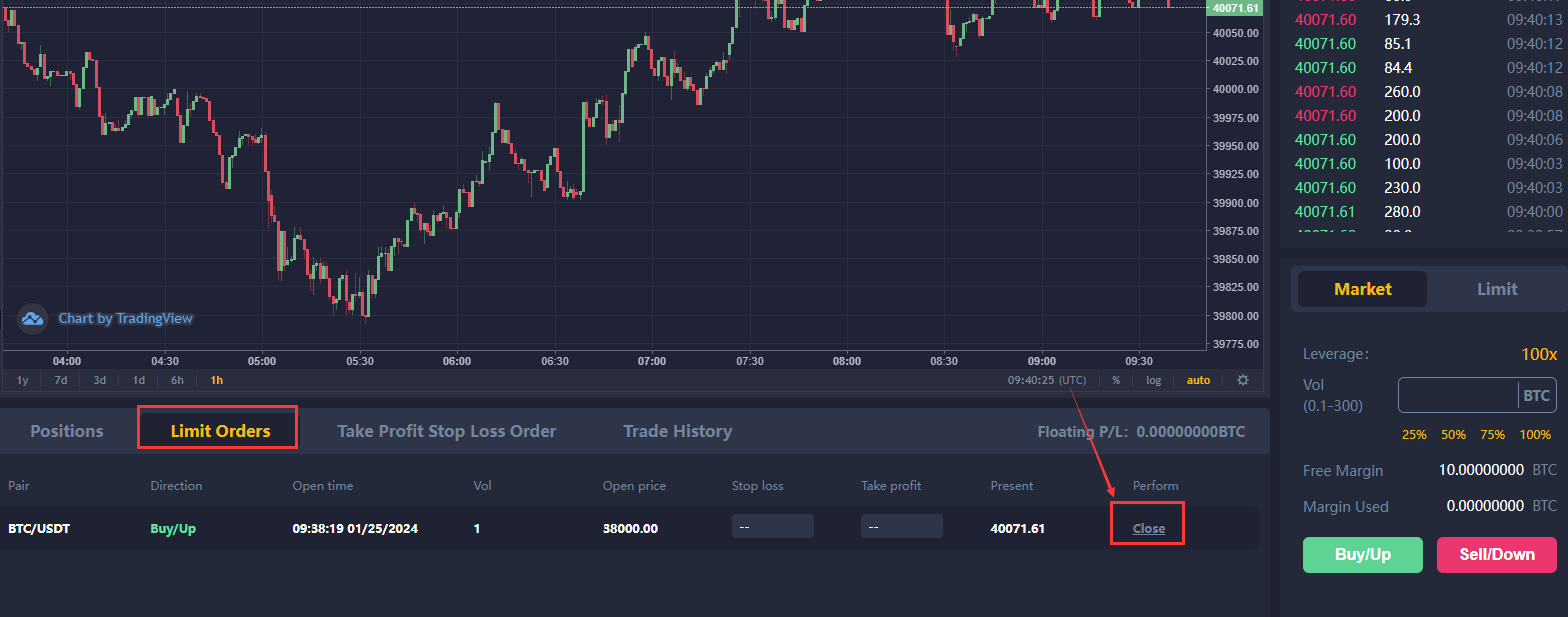This screenshot has height=617, width=1568.
Task: Close the BTC/USDT limit order
Action: (1148, 528)
